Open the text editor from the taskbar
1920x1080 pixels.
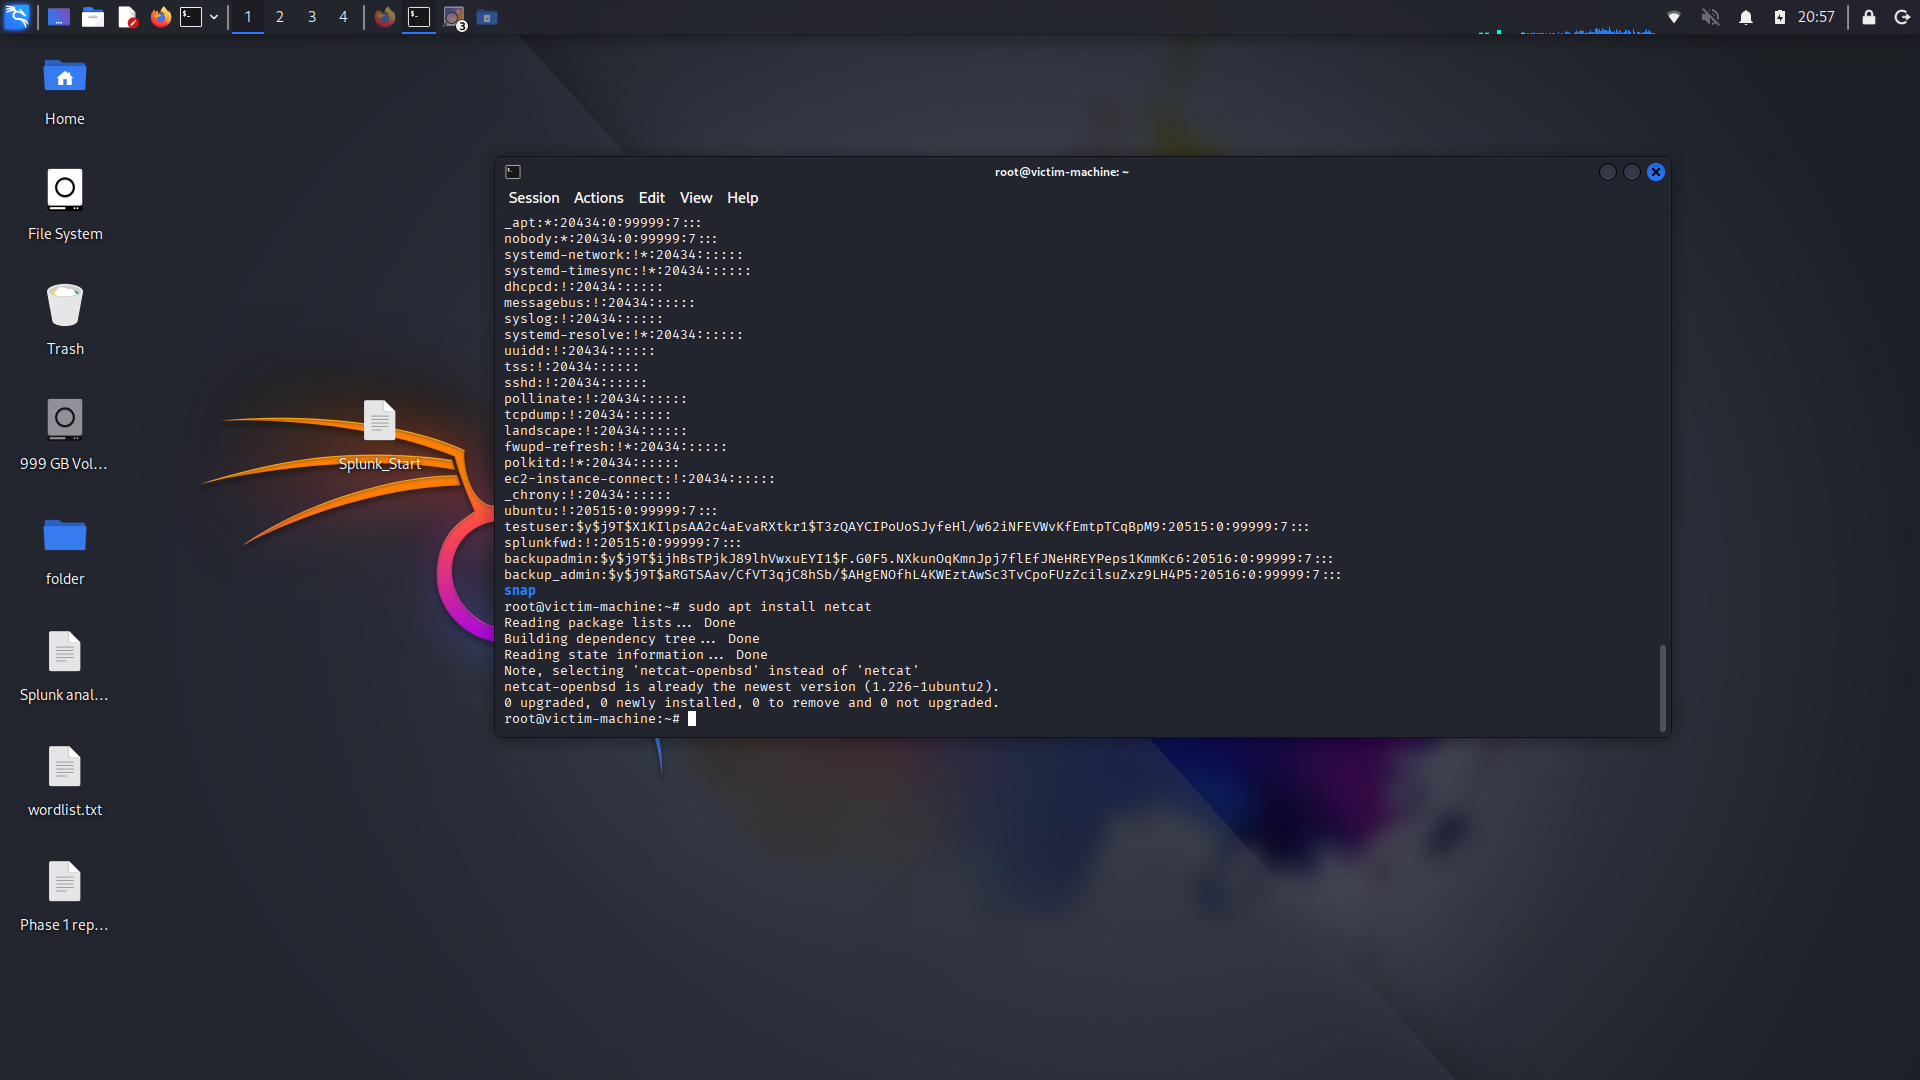click(127, 17)
